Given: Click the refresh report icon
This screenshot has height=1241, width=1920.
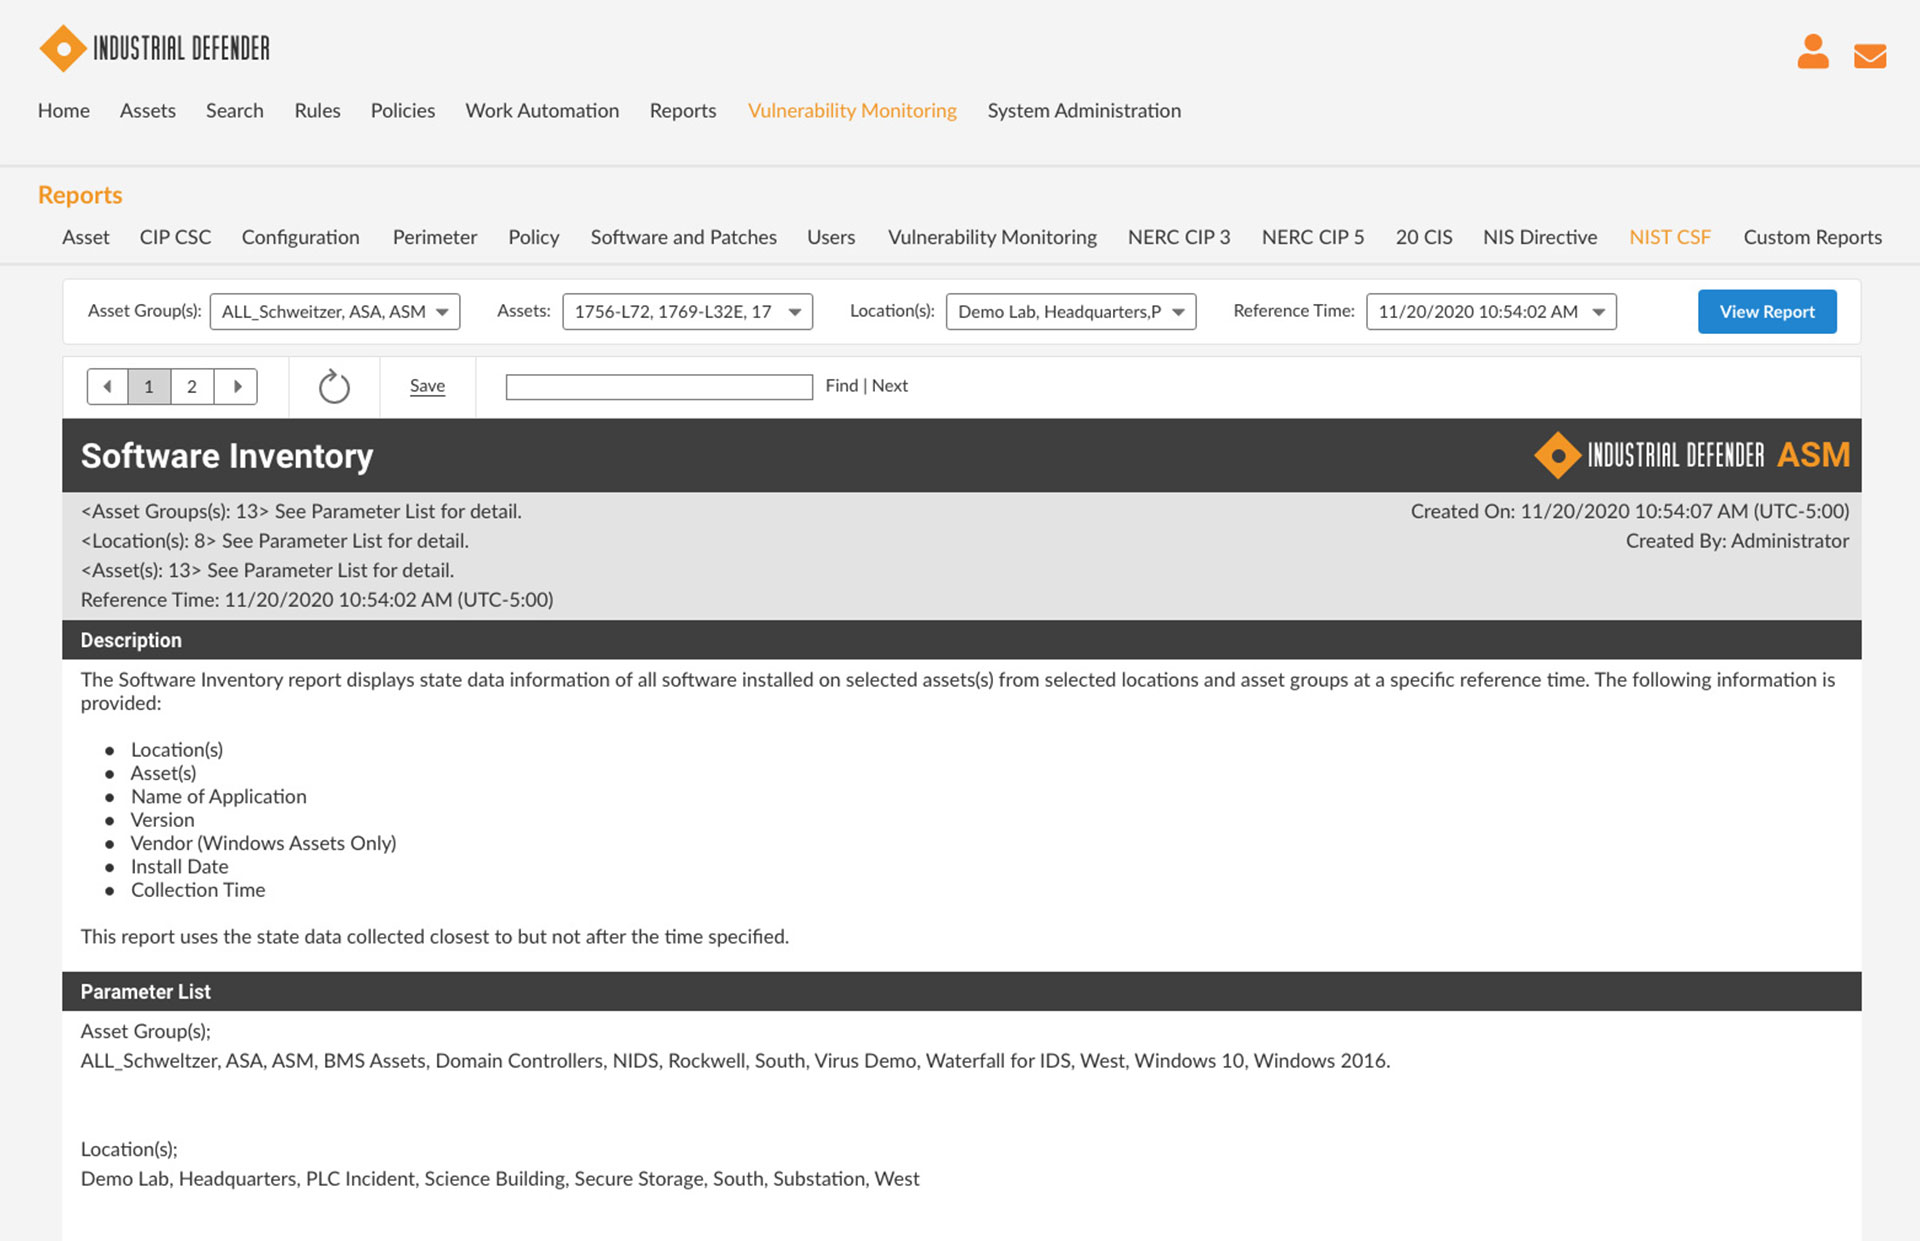Looking at the screenshot, I should (334, 387).
